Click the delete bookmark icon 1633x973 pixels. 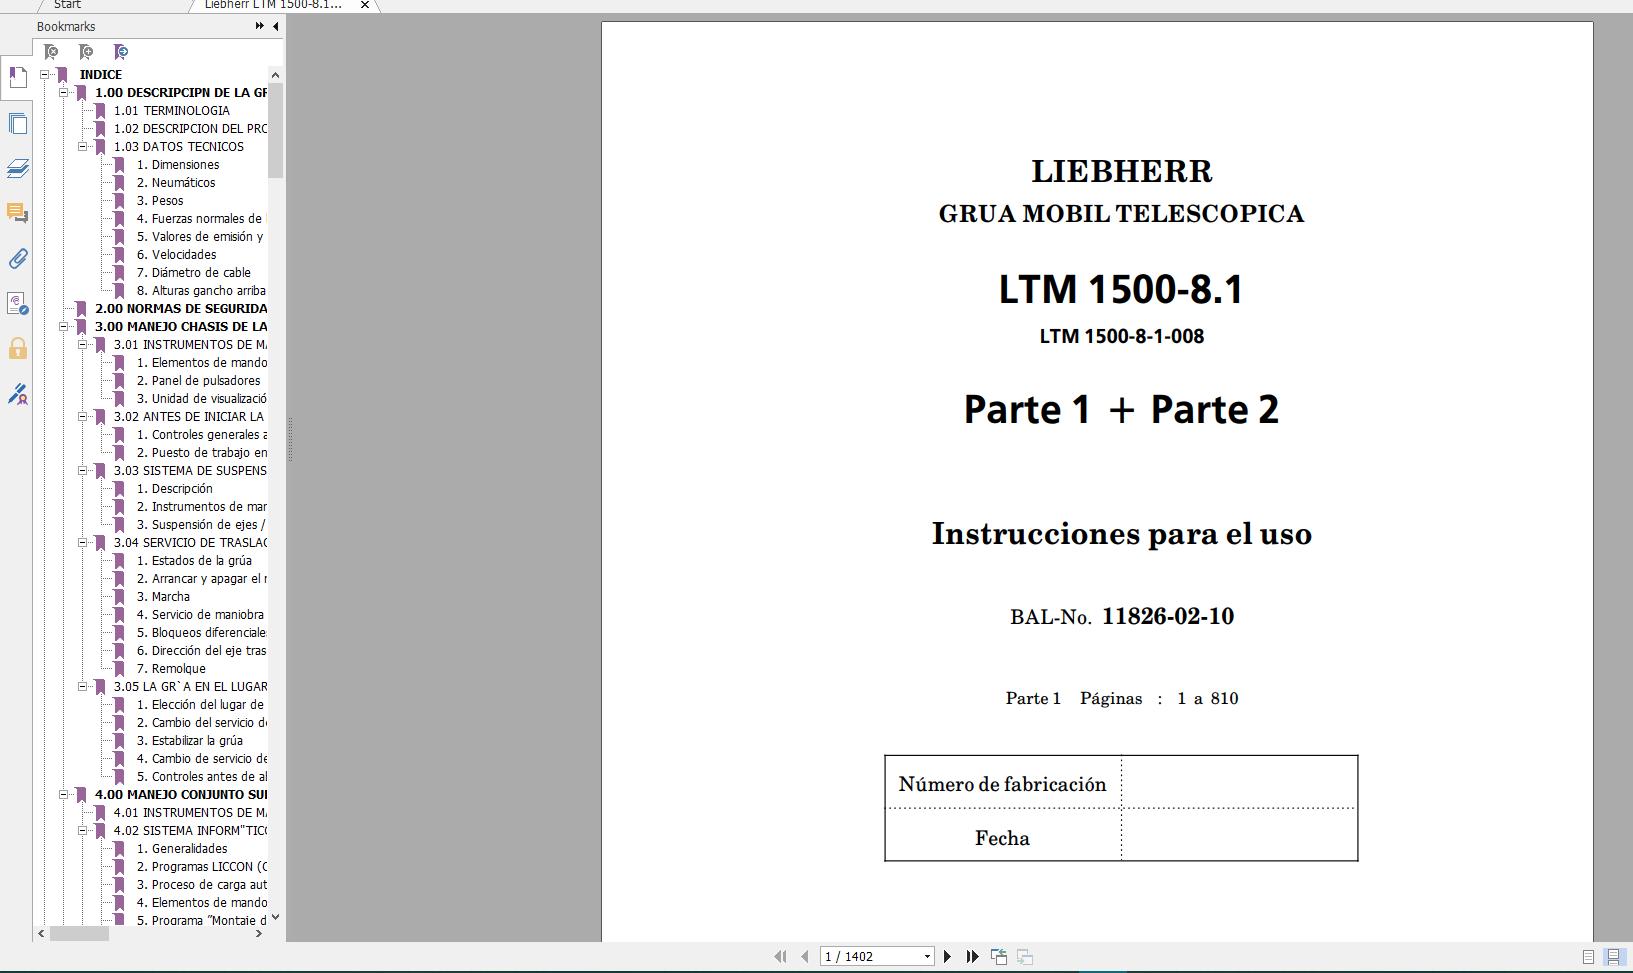[53, 51]
